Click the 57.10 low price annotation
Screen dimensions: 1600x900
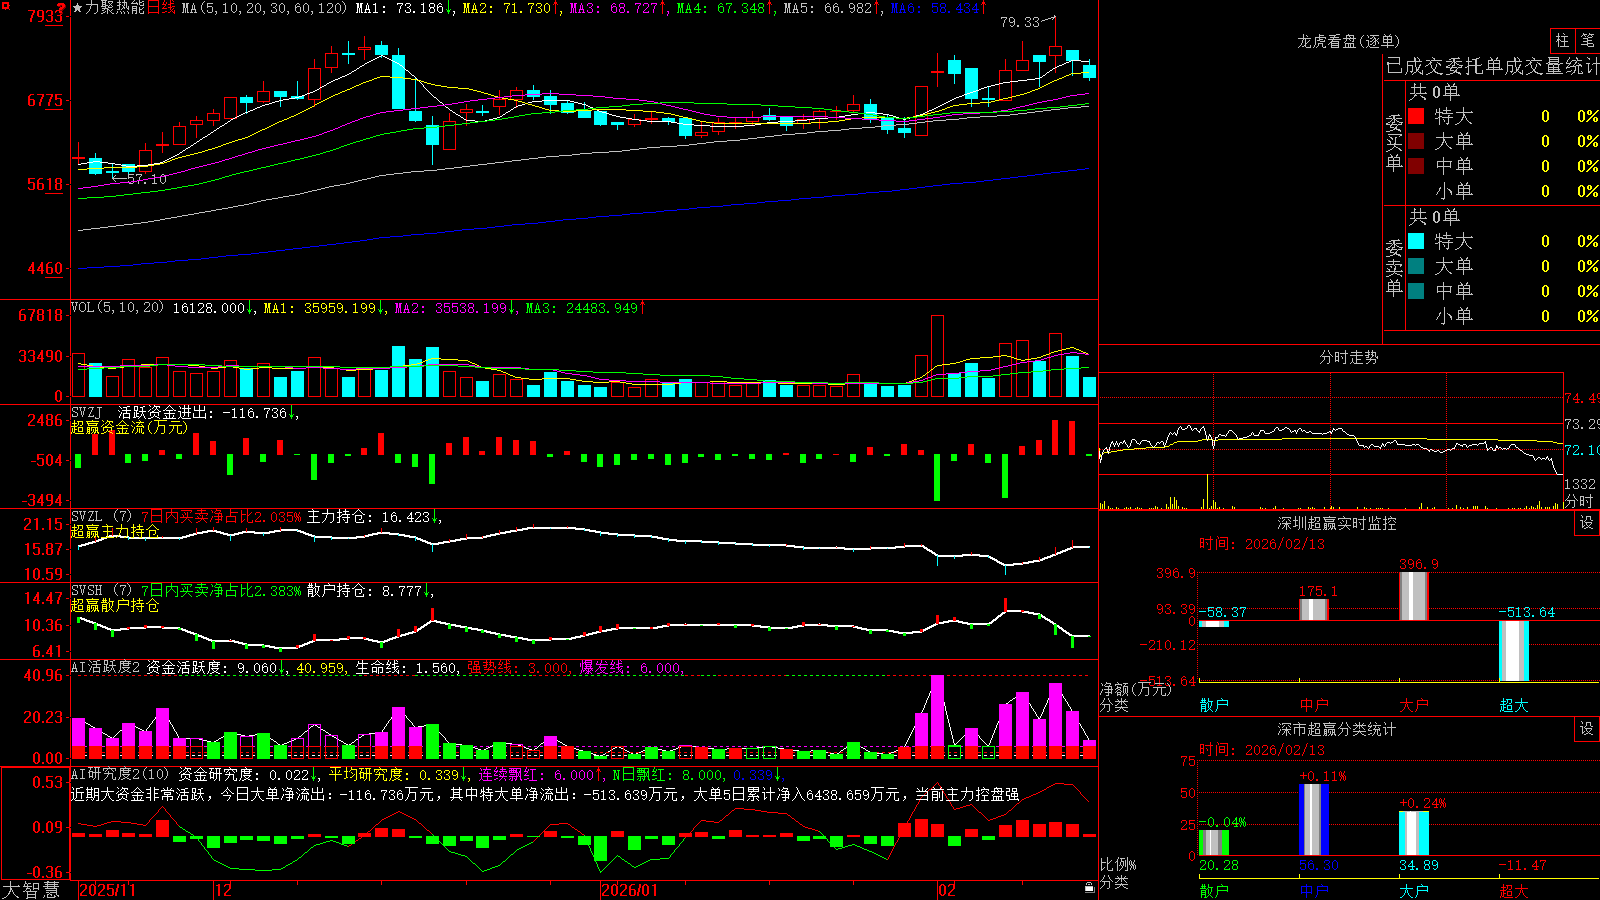pos(147,179)
